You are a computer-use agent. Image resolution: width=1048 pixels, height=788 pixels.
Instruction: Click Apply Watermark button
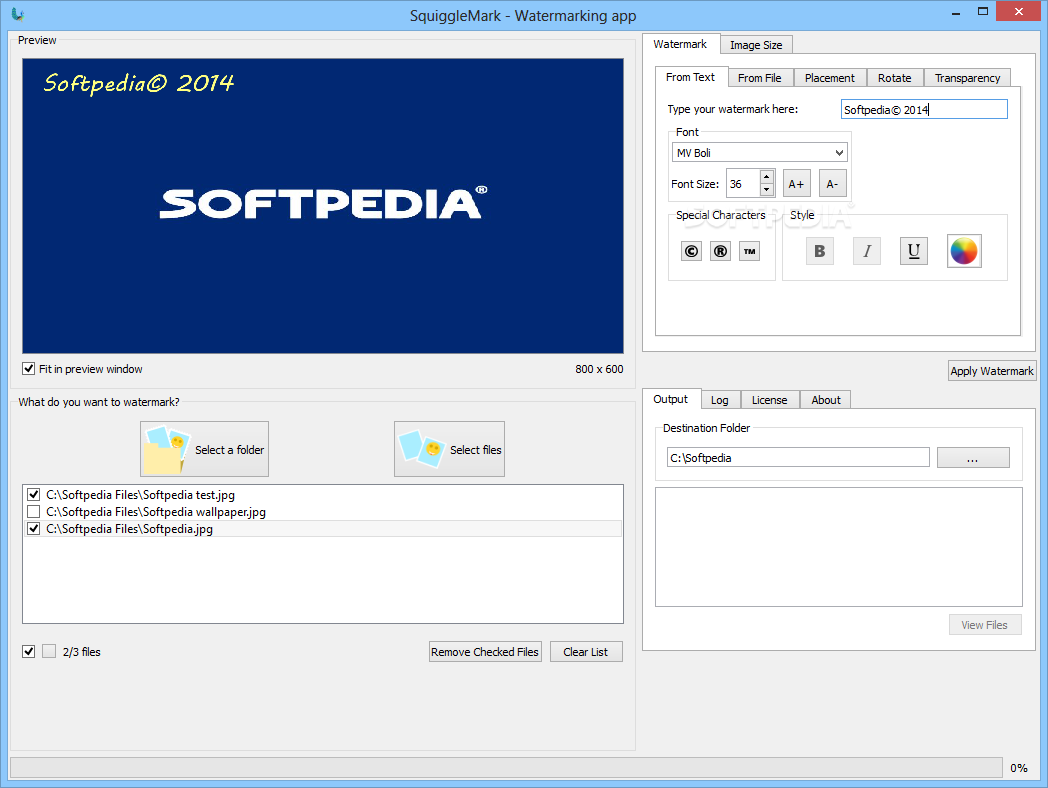[x=992, y=371]
